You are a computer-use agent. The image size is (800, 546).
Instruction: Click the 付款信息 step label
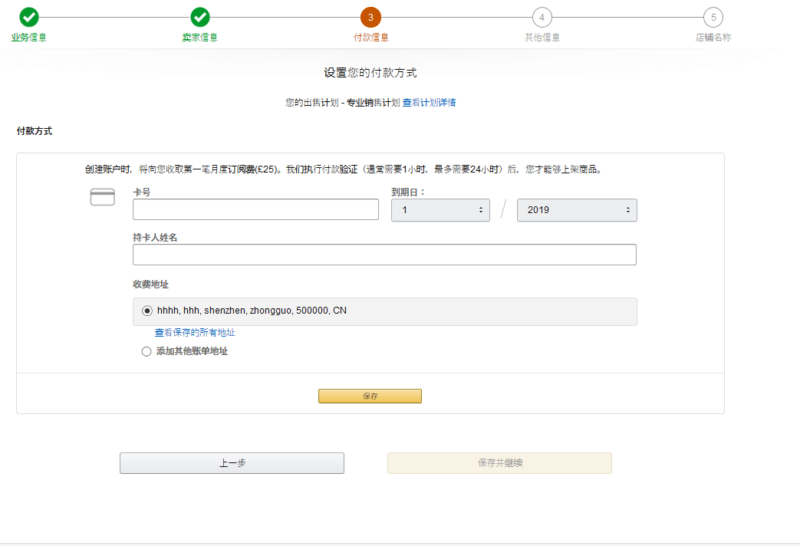[371, 37]
